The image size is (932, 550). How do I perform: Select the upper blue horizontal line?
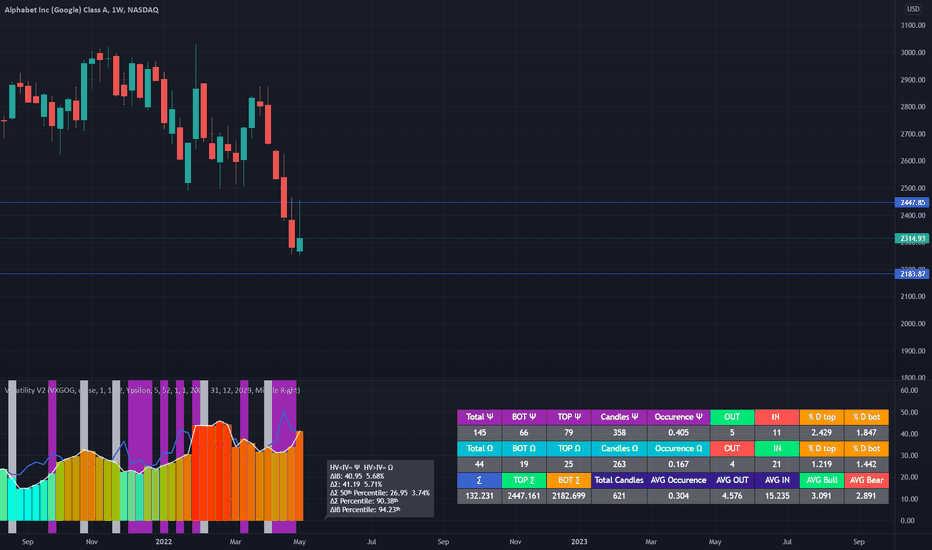(x=447, y=203)
